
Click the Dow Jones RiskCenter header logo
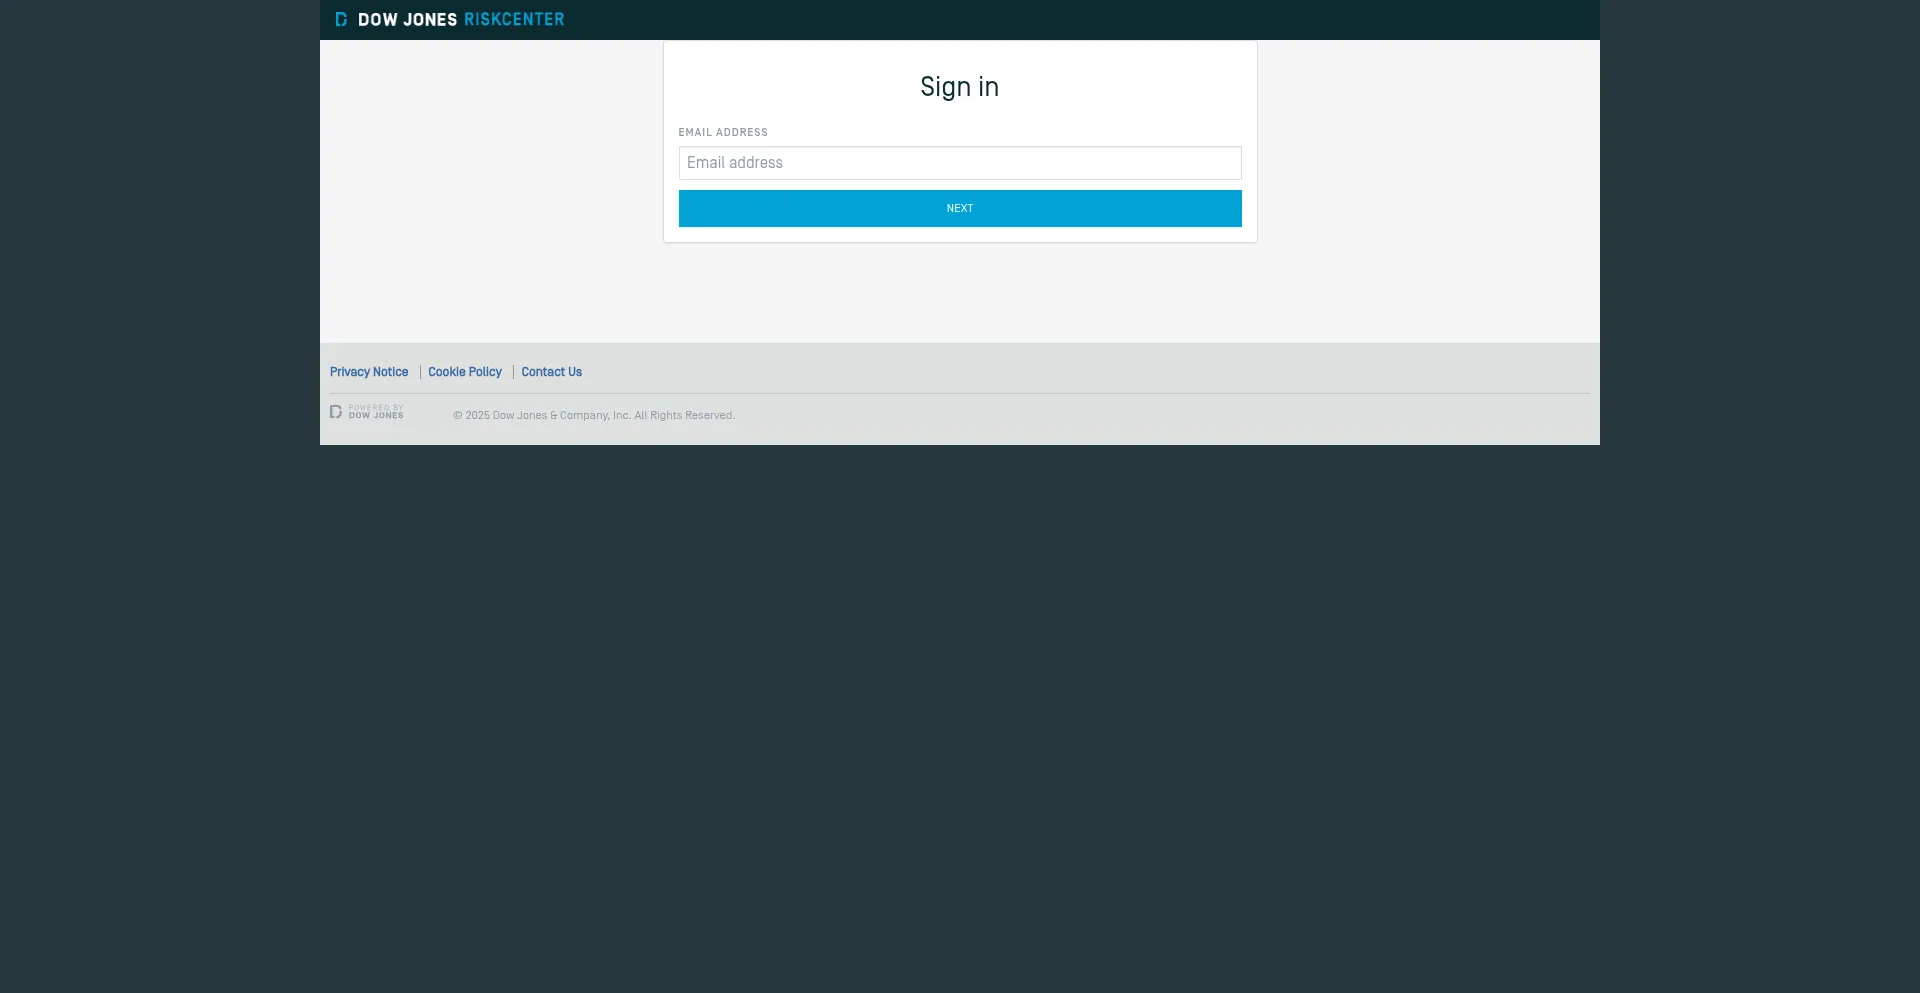(450, 19)
